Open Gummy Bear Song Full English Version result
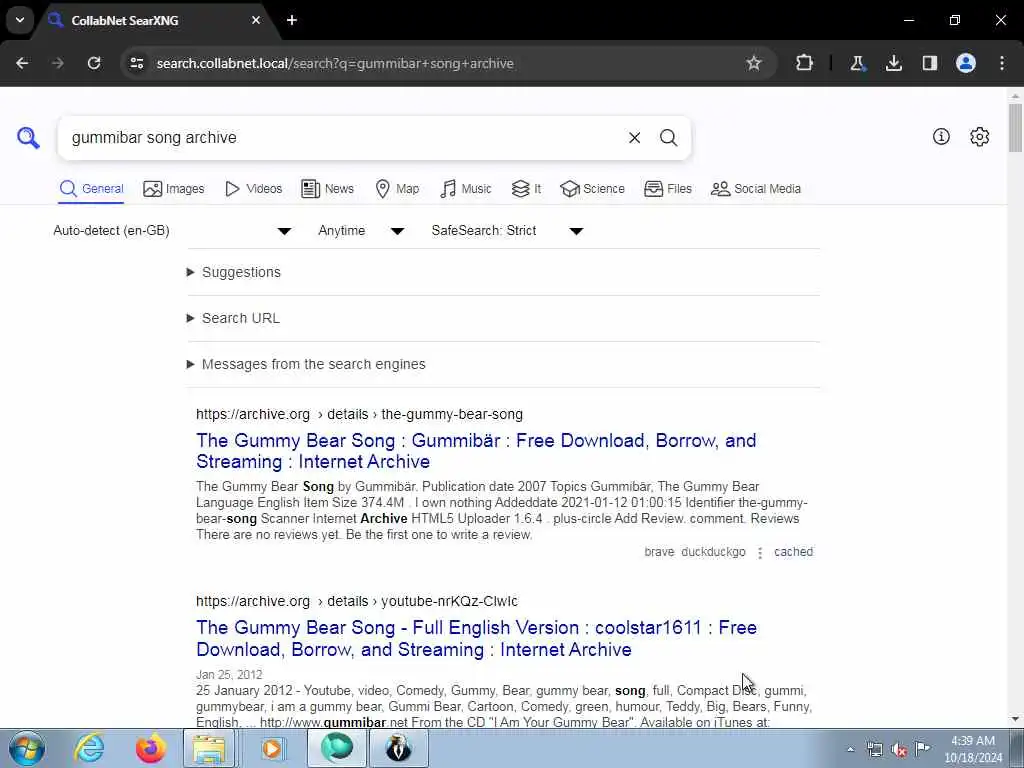 click(x=477, y=638)
